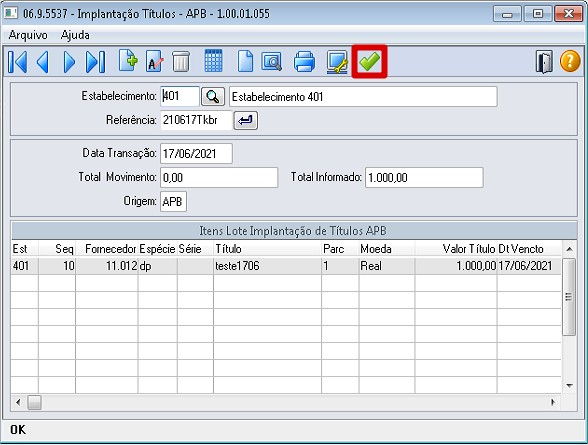This screenshot has height=445, width=588.
Task: Click the modify record pencil icon
Action: [154, 61]
